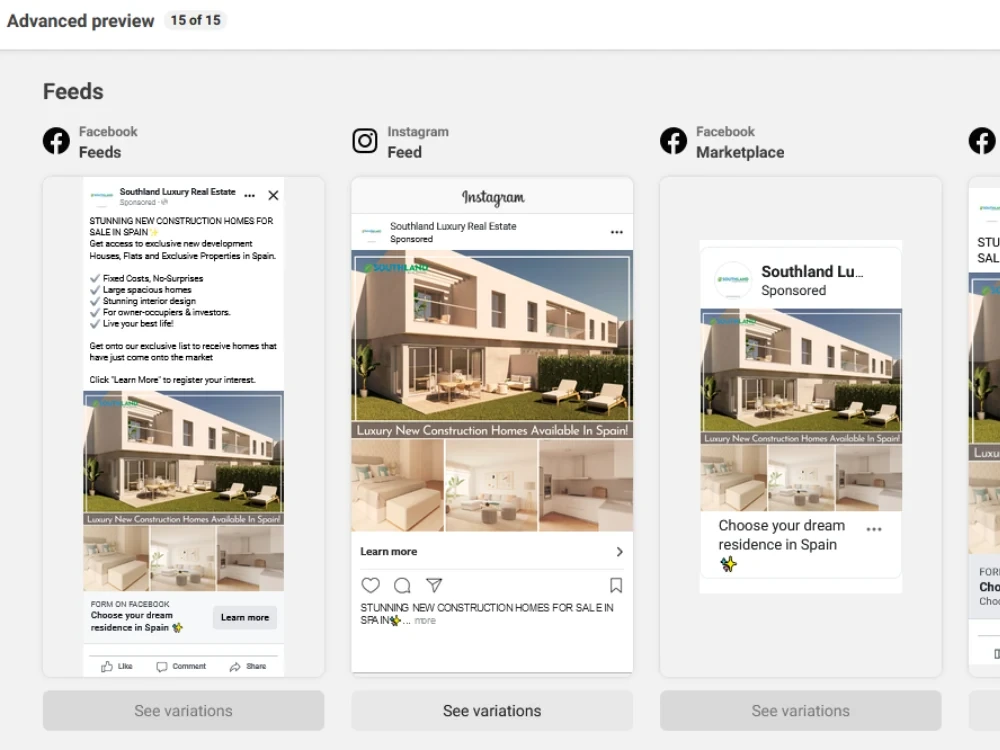The width and height of the screenshot is (1000, 750).
Task: Tap the Instagram share paper-plane icon
Action: pyautogui.click(x=434, y=585)
